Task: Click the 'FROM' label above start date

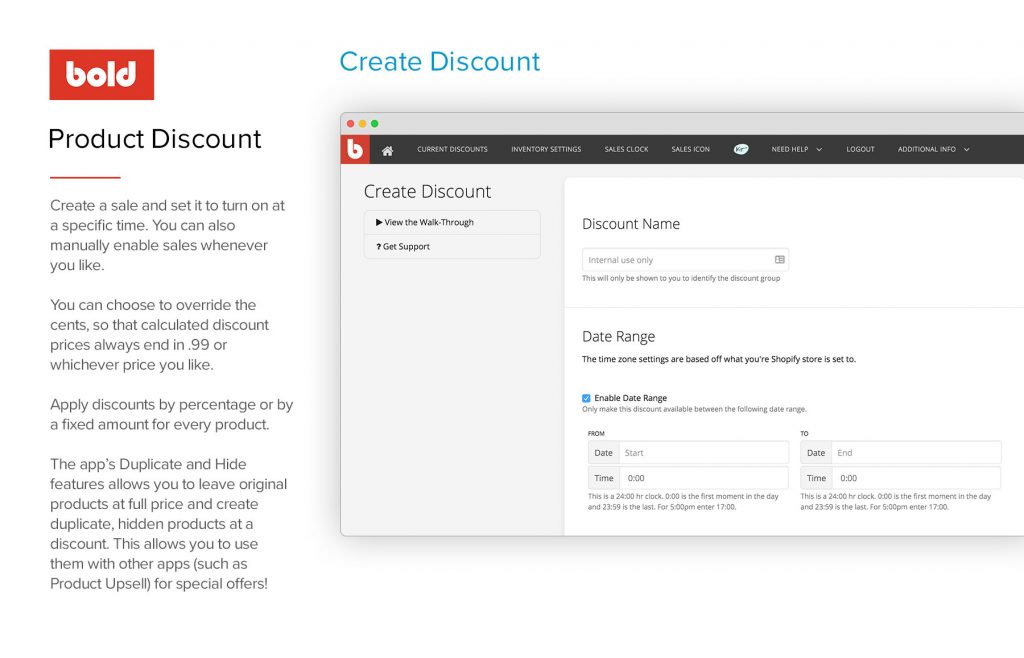Action: click(x=596, y=433)
